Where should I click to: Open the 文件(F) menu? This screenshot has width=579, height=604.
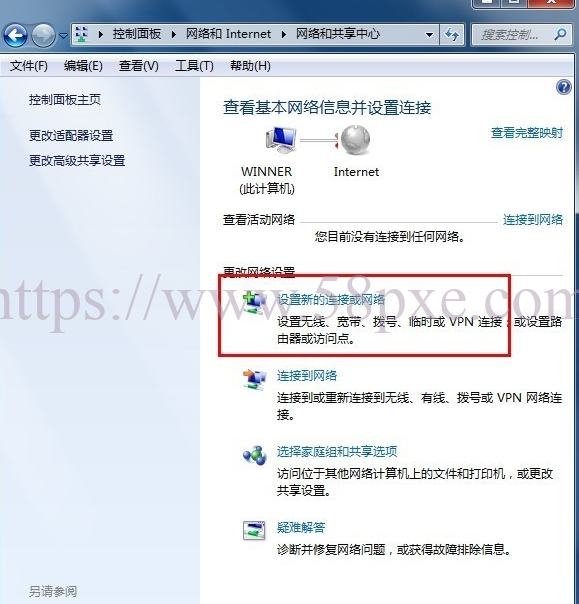pos(29,66)
